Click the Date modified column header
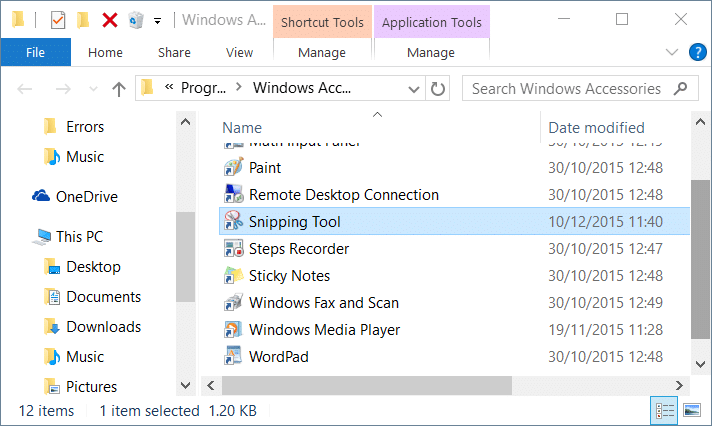 click(x=596, y=128)
